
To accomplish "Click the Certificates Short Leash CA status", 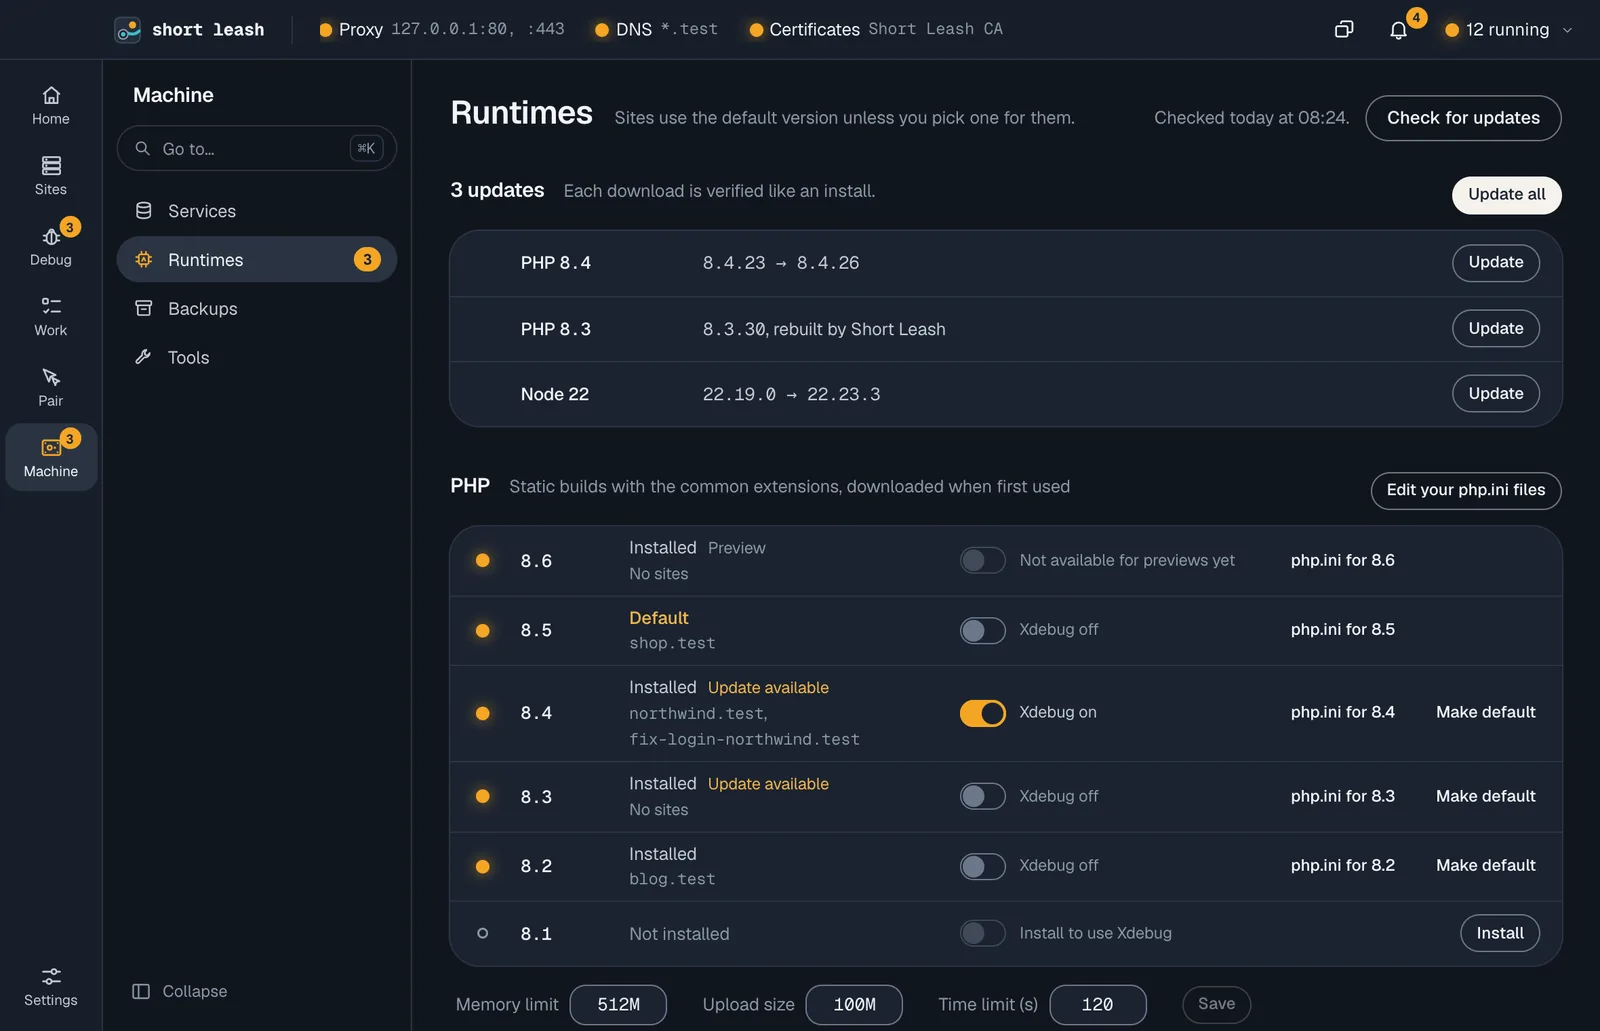I will pyautogui.click(x=876, y=29).
